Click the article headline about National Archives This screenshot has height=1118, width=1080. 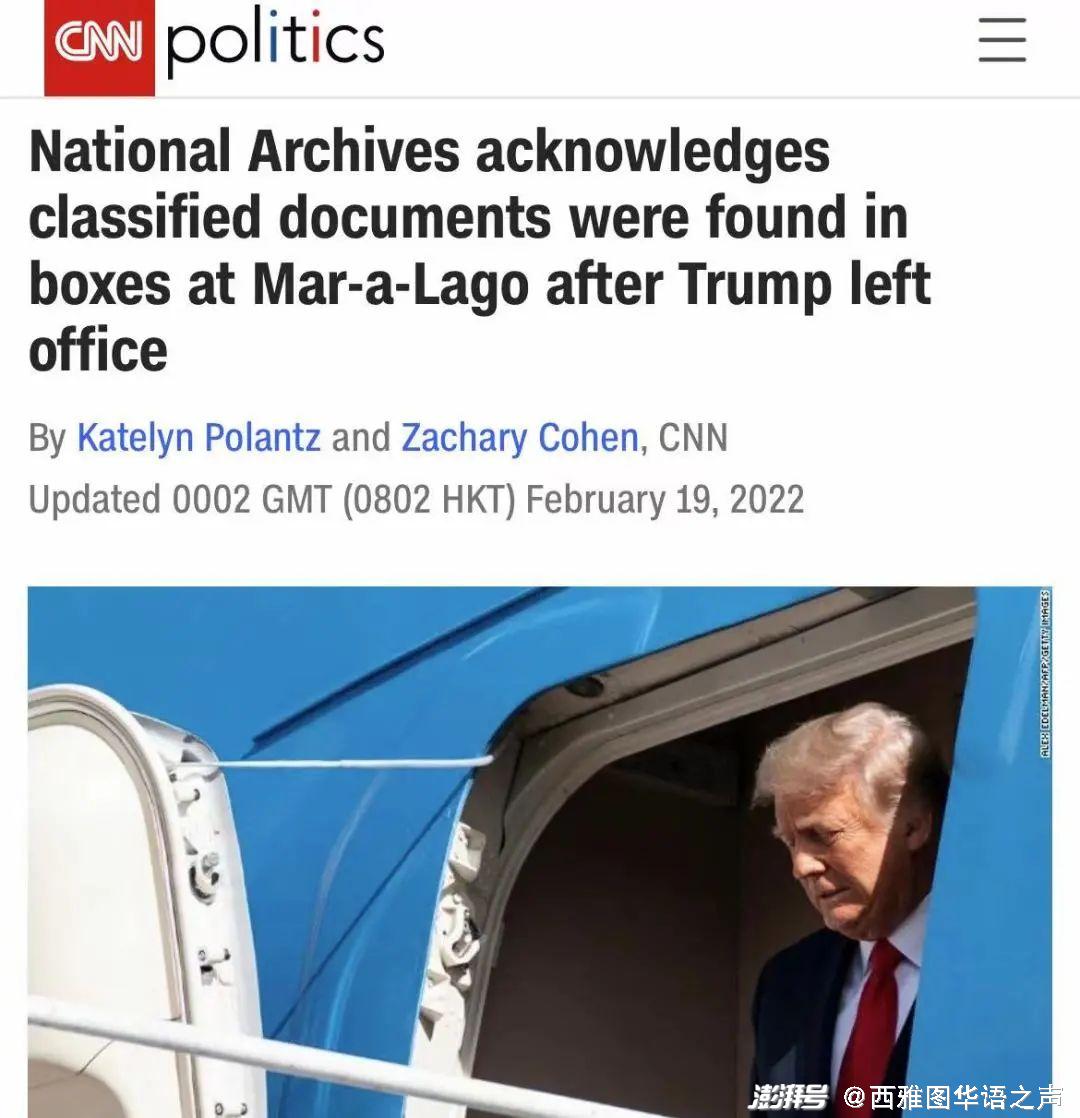480,250
